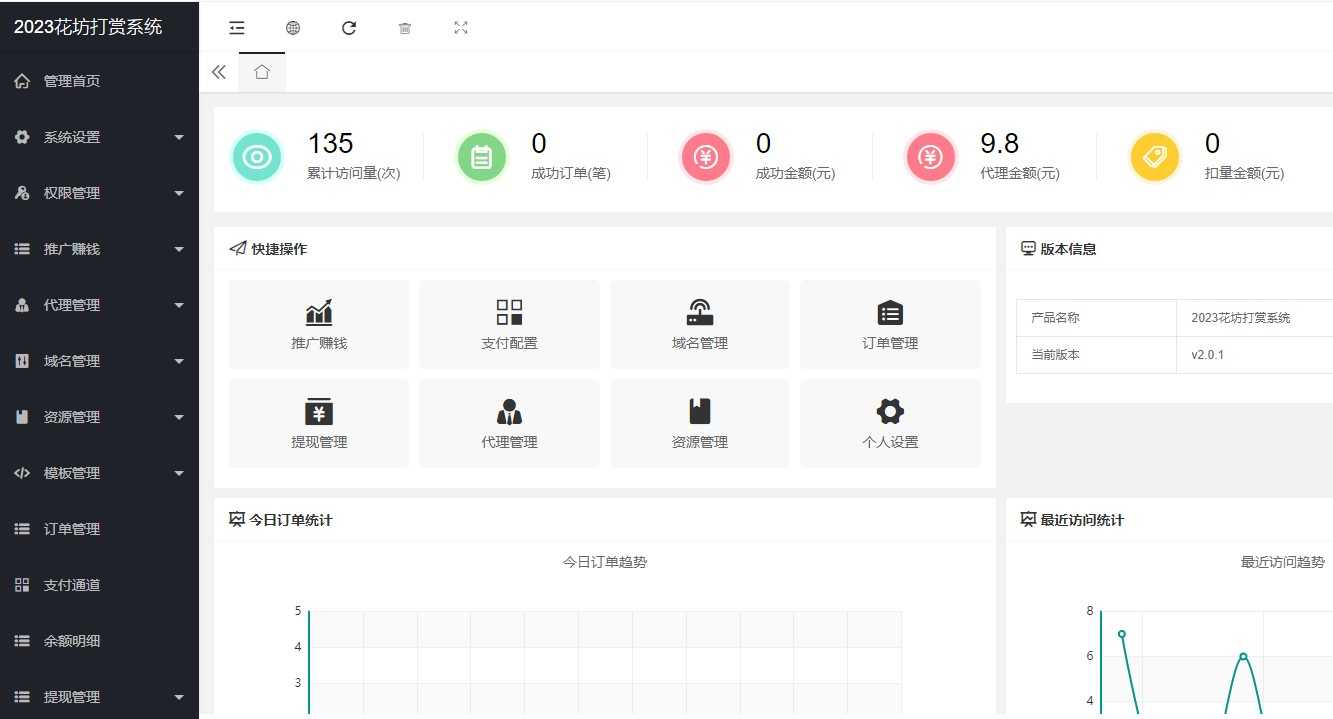This screenshot has width=1333, height=719.
Task: Open 个人设置 quick action card
Action: 890,423
